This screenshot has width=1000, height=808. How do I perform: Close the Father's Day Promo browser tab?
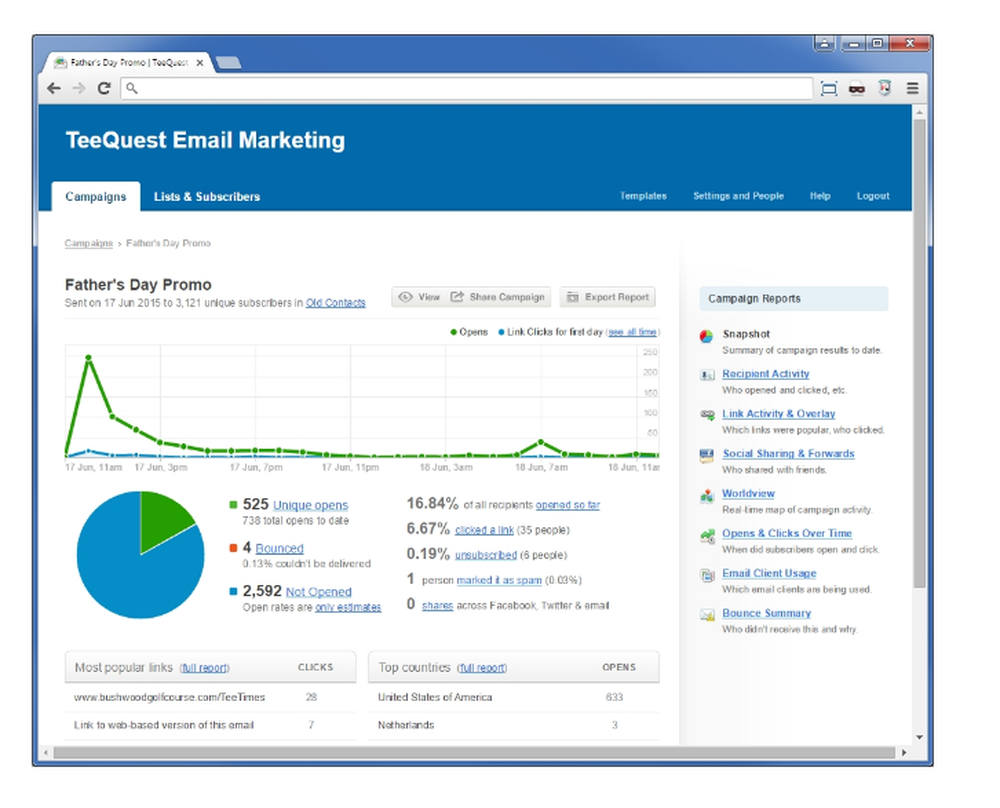(200, 62)
